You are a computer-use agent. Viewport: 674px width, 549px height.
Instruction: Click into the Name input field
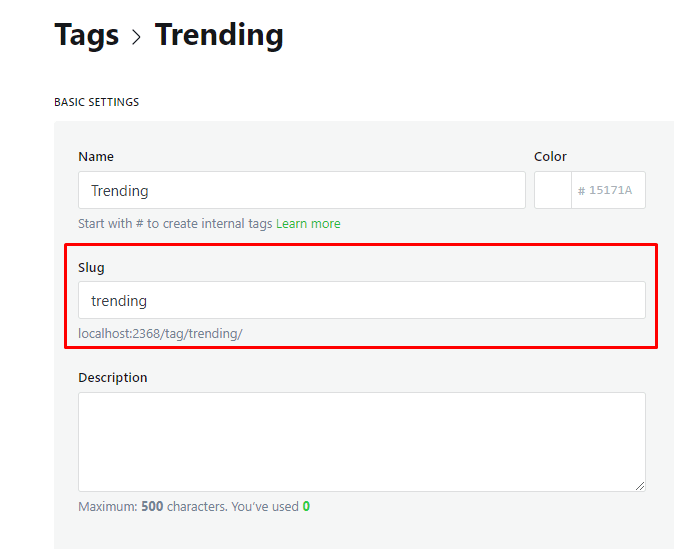point(301,190)
